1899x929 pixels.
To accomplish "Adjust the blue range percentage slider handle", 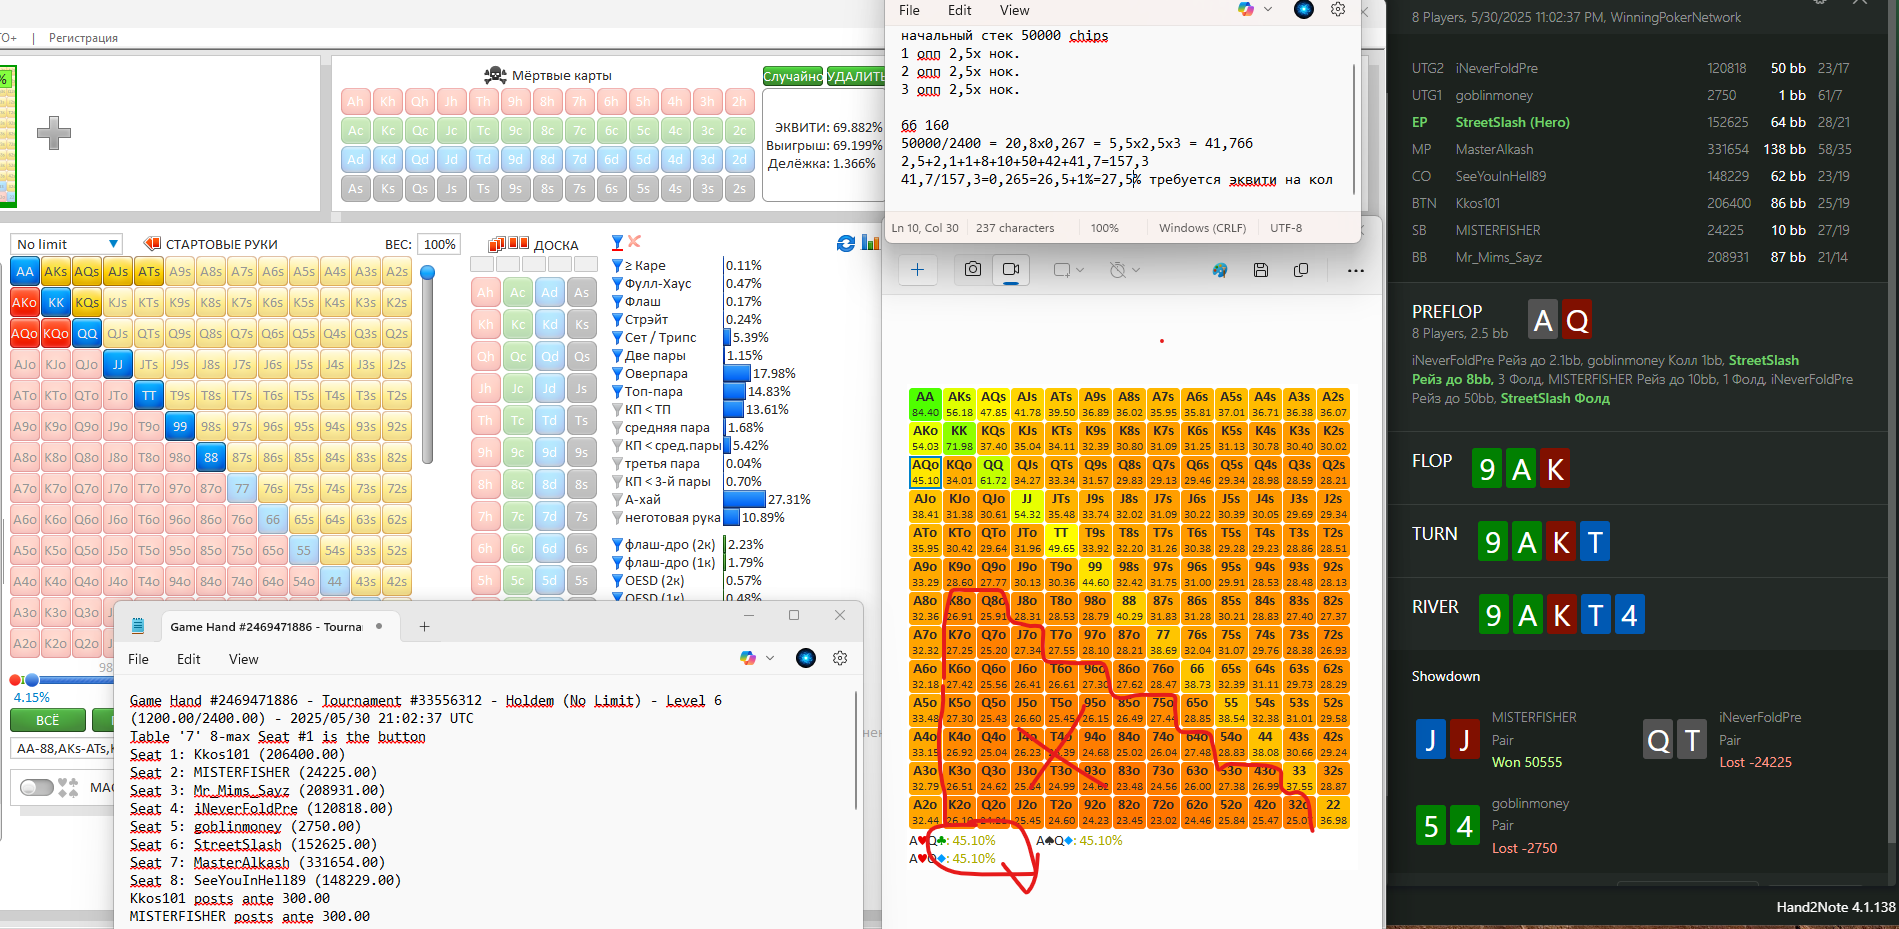I will tap(31, 680).
